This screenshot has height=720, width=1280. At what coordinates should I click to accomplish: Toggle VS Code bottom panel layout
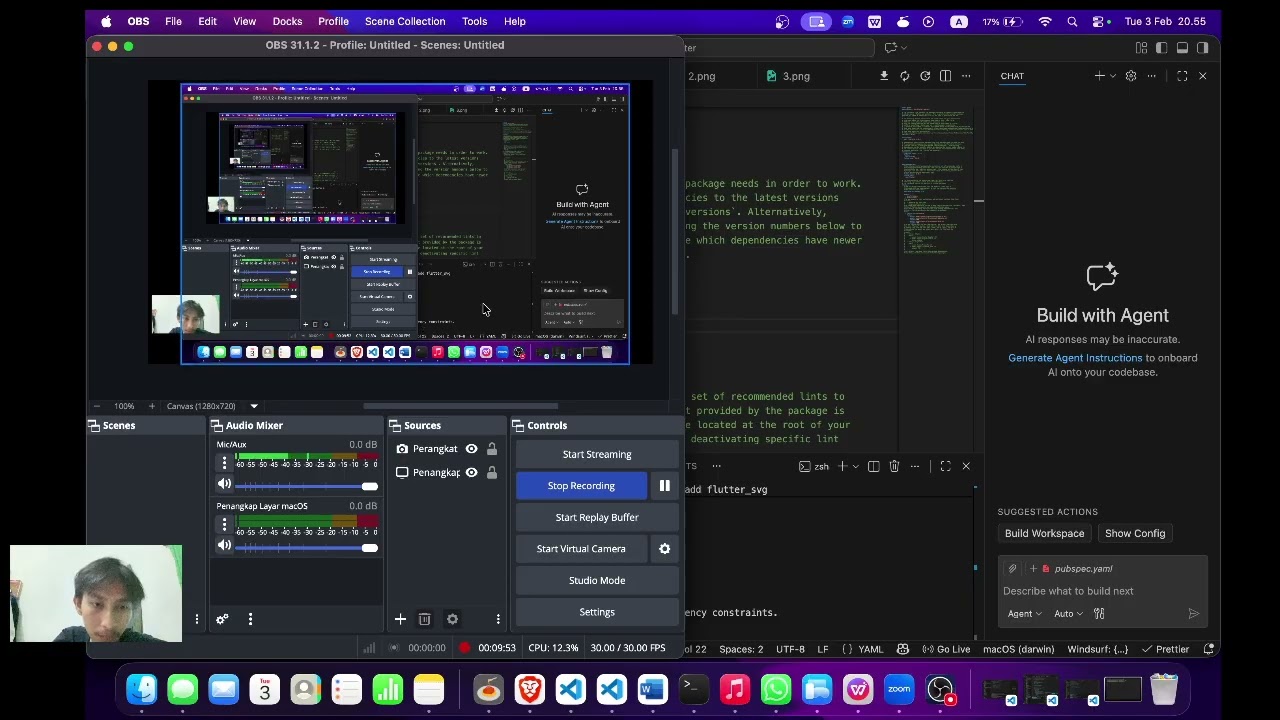click(x=1182, y=47)
